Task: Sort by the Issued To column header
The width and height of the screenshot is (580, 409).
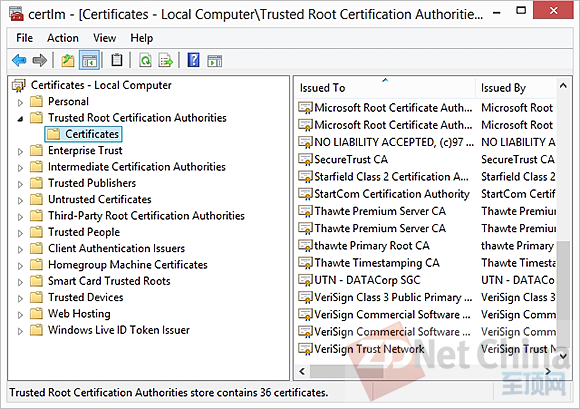Action: coord(385,88)
